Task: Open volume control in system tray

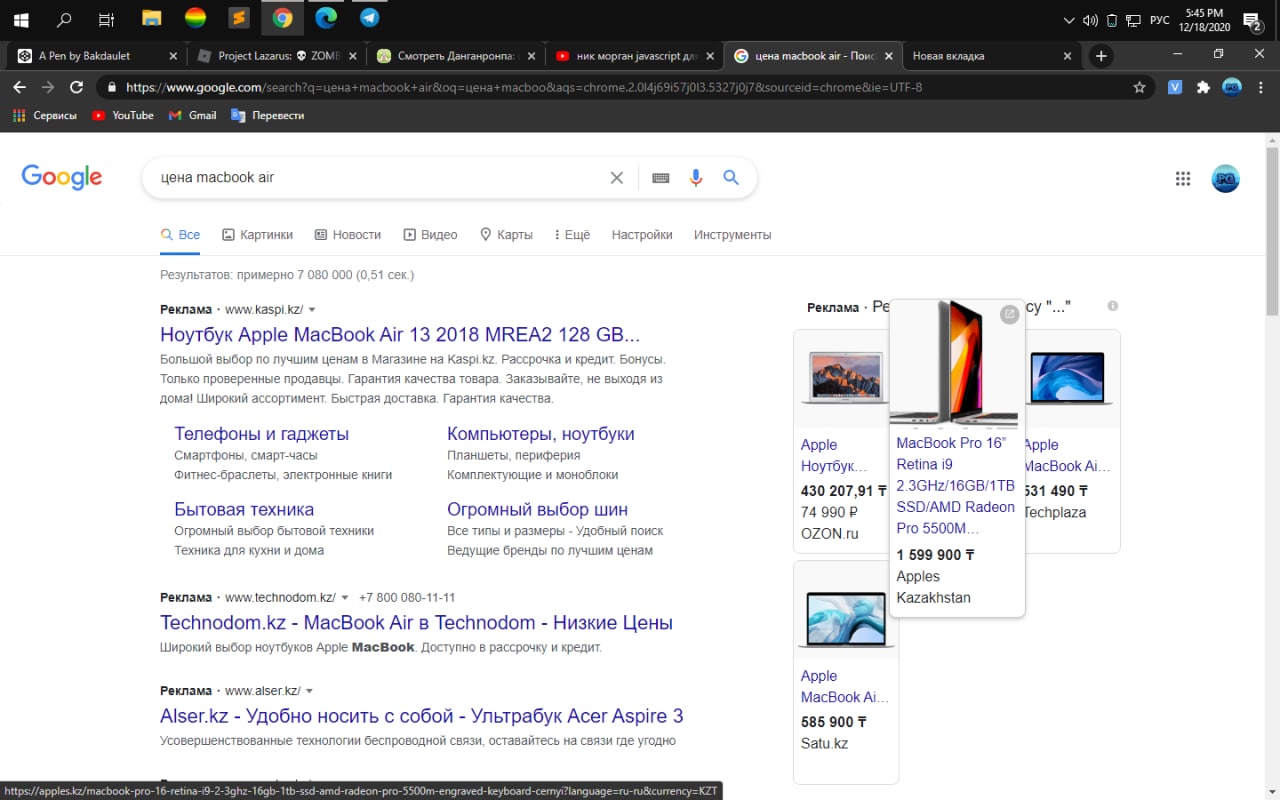Action: pyautogui.click(x=1090, y=20)
